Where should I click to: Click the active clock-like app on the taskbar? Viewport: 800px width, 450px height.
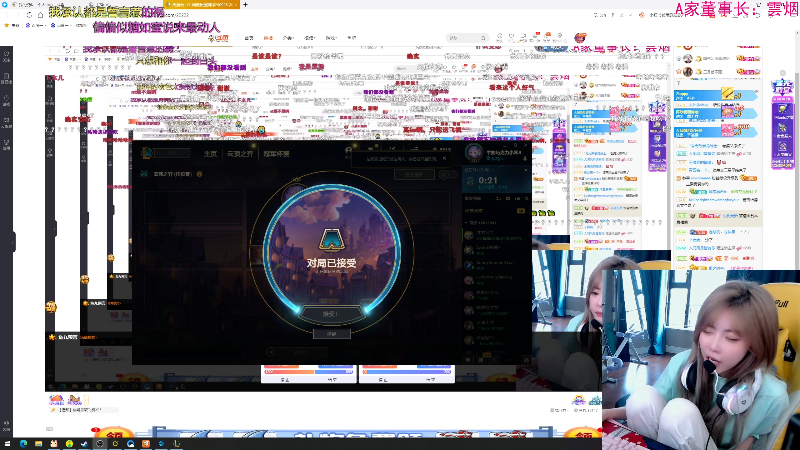100,443
